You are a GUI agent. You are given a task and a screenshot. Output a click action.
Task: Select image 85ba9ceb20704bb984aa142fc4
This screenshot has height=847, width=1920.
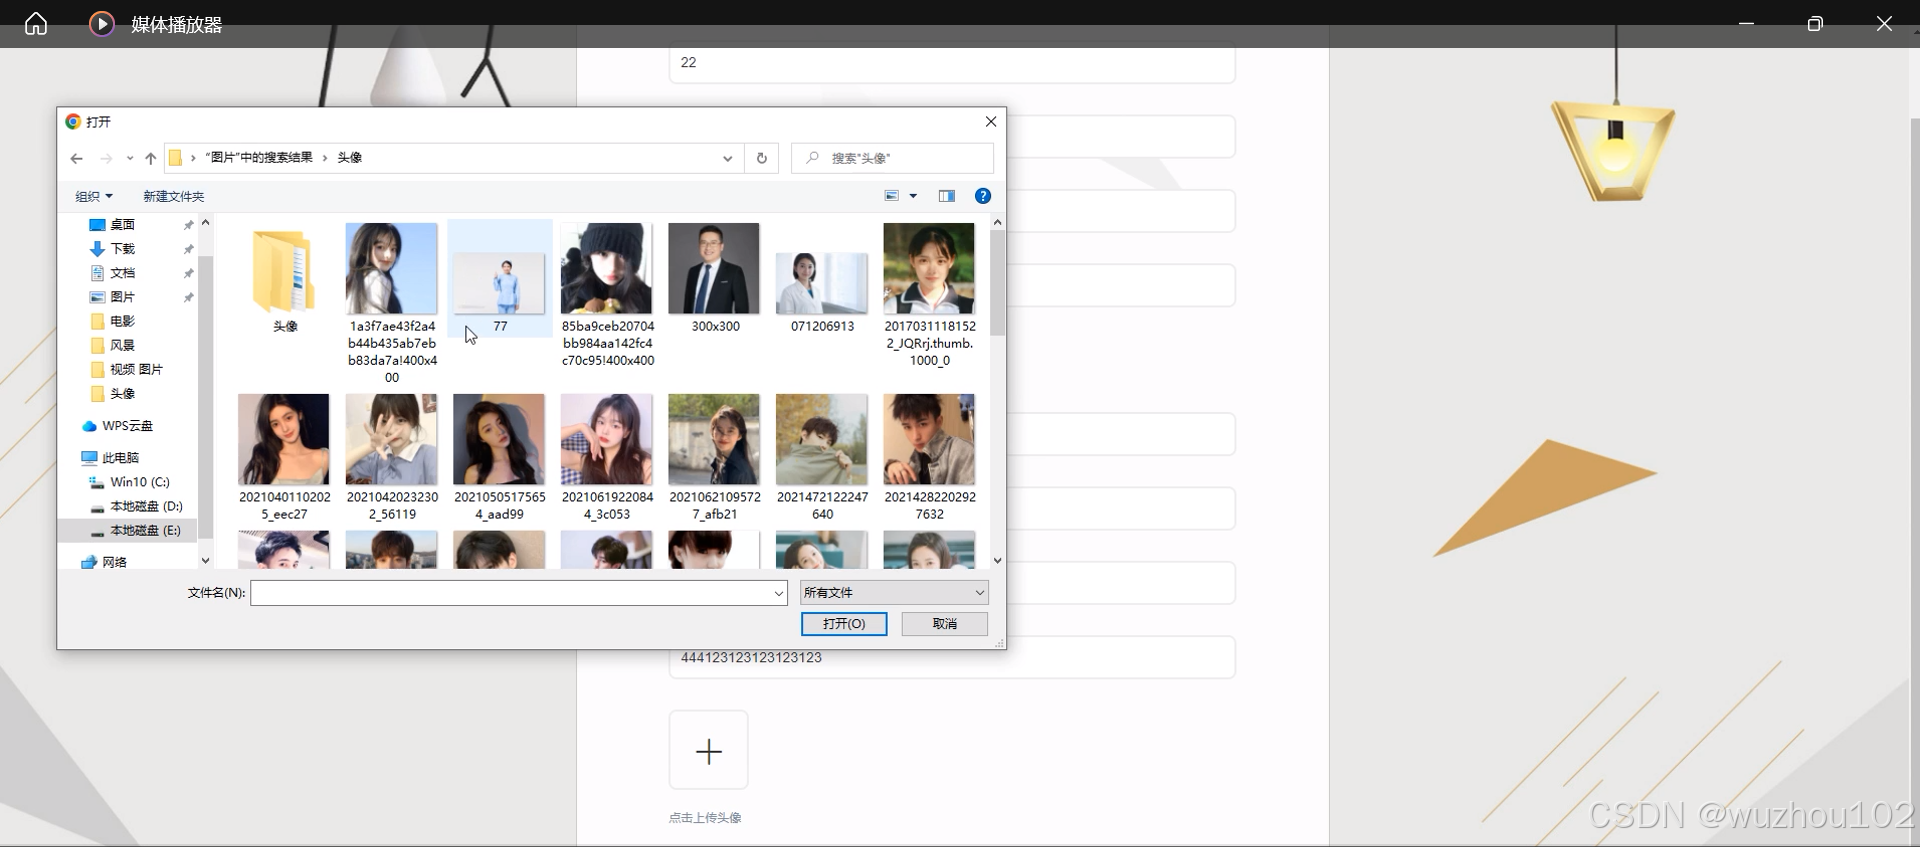tap(607, 296)
